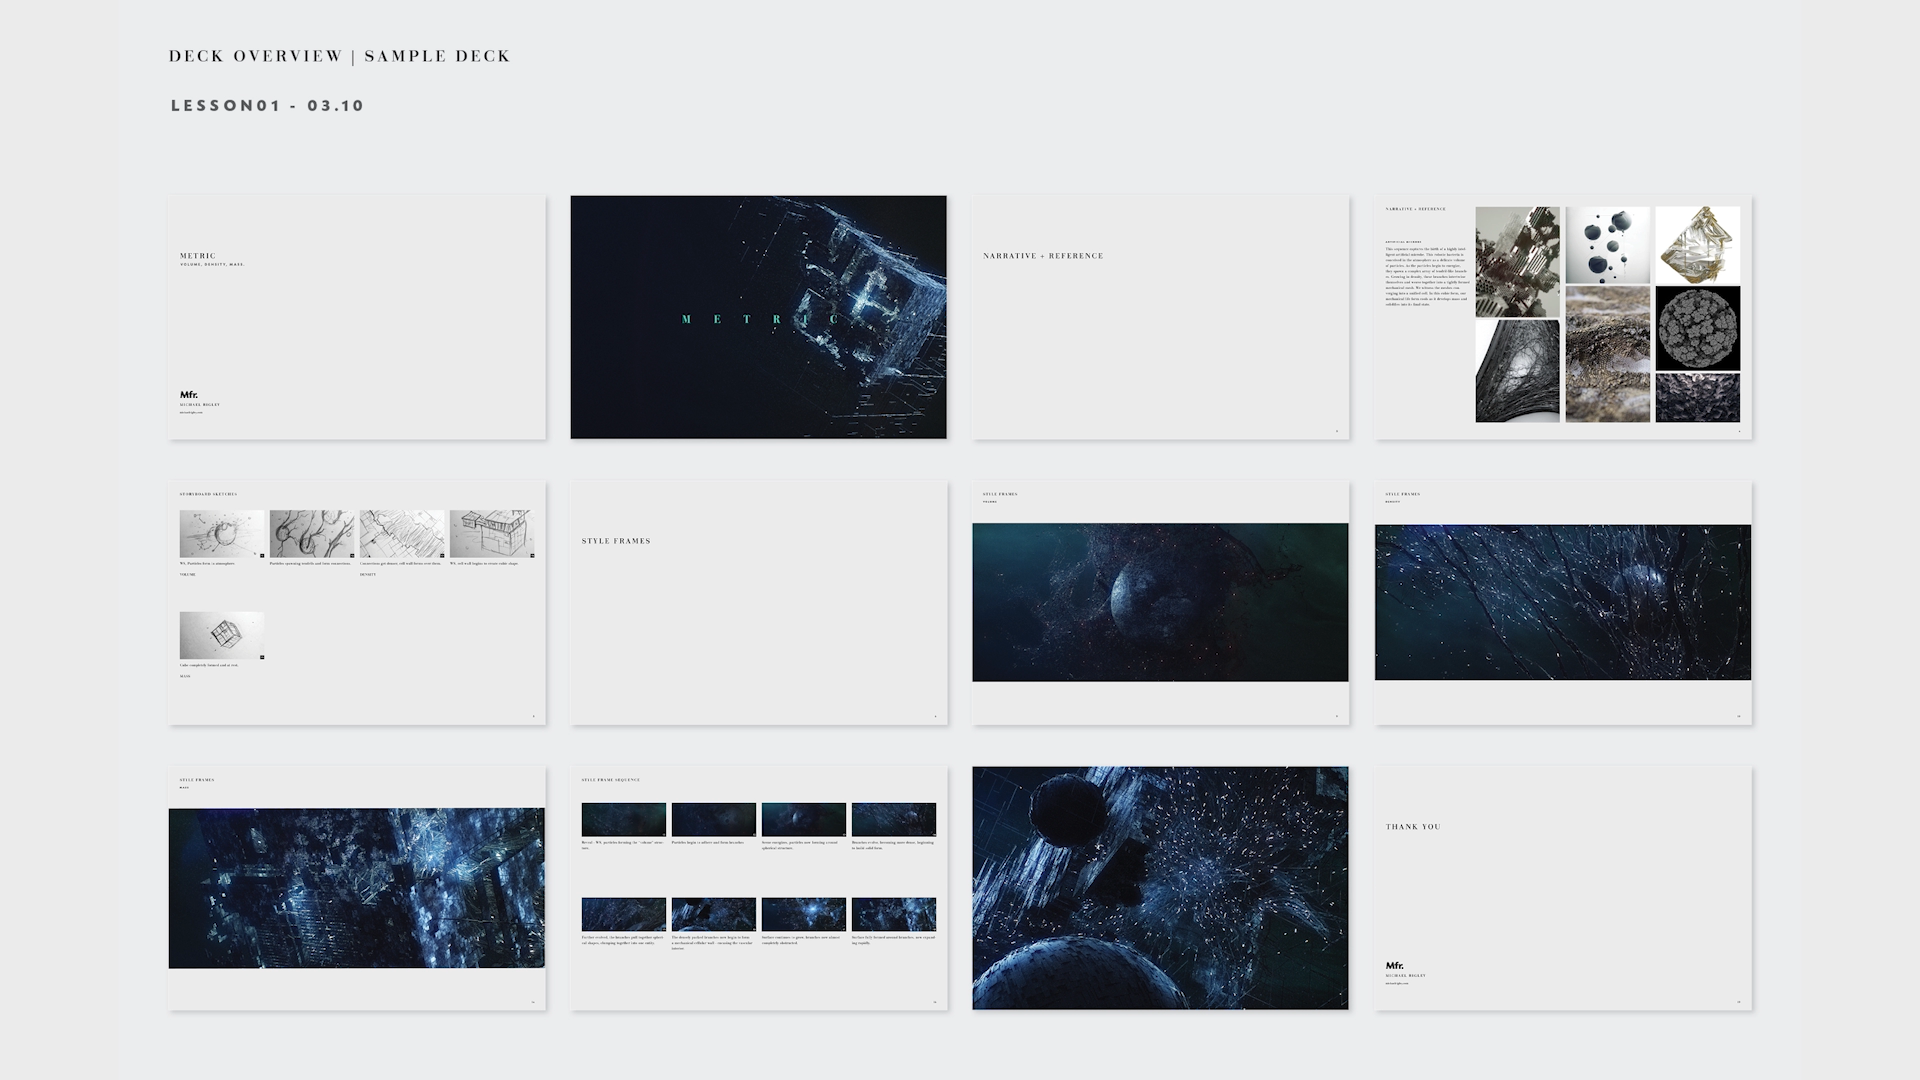The height and width of the screenshot is (1080, 1920).
Task: Click the DECK OVERVIEW | SAMPLE DECK heading
Action: 340,56
